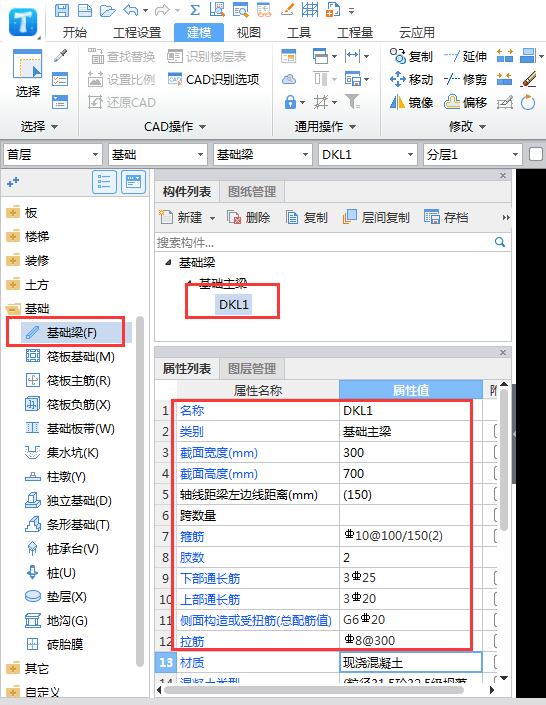Click the Save icon in quick toolbar
Image resolution: width=546 pixels, height=705 pixels.
tap(62, 10)
